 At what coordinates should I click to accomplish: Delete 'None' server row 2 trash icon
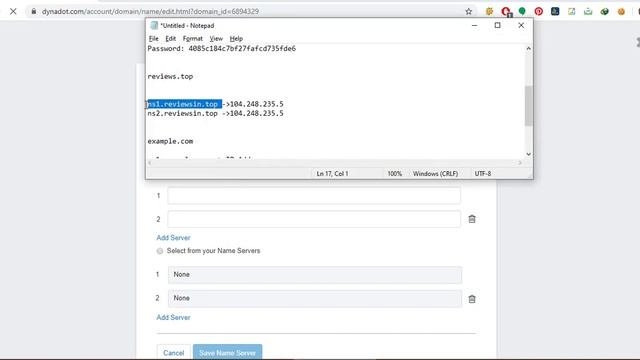(472, 299)
